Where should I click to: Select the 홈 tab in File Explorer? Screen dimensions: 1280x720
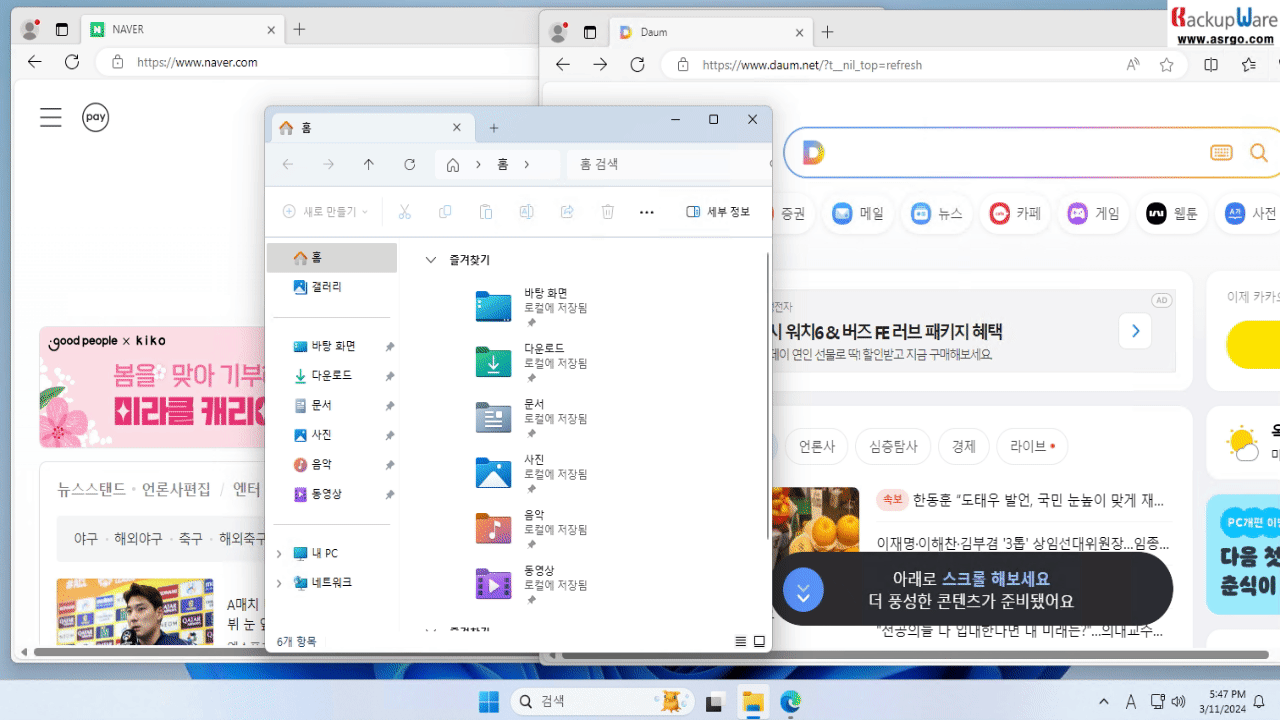point(371,128)
